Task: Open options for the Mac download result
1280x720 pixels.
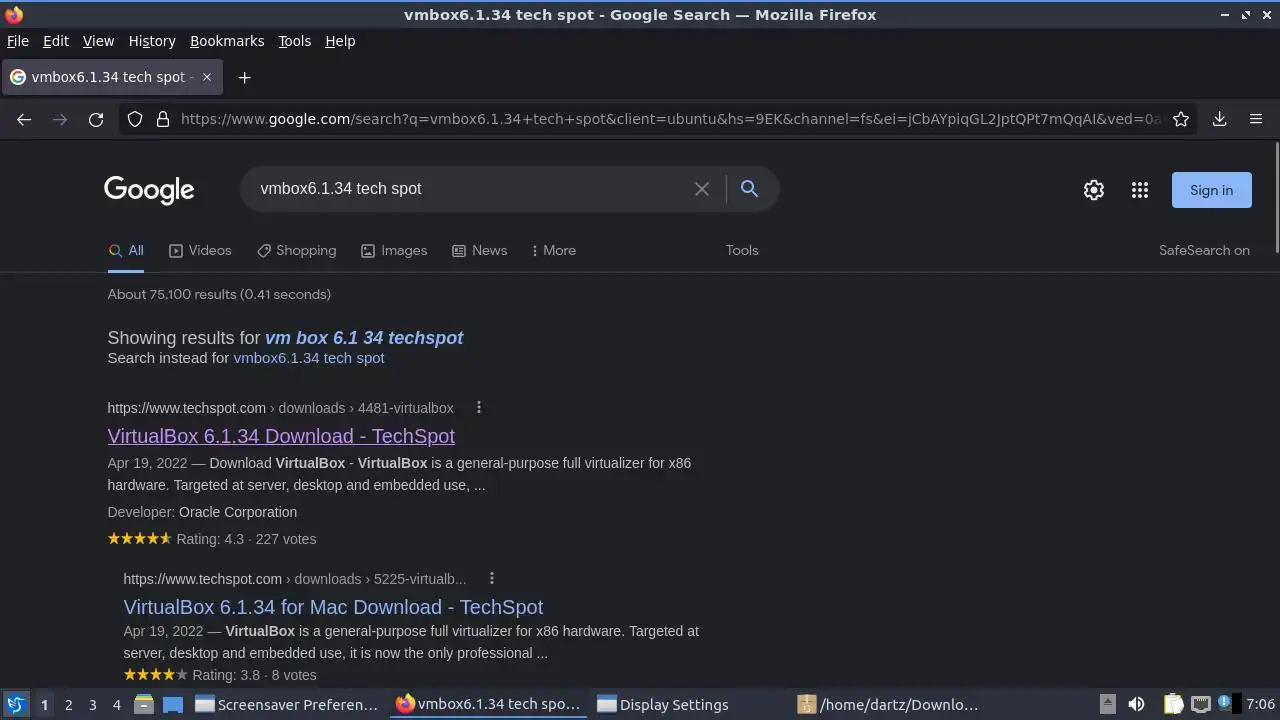Action: 491,578
